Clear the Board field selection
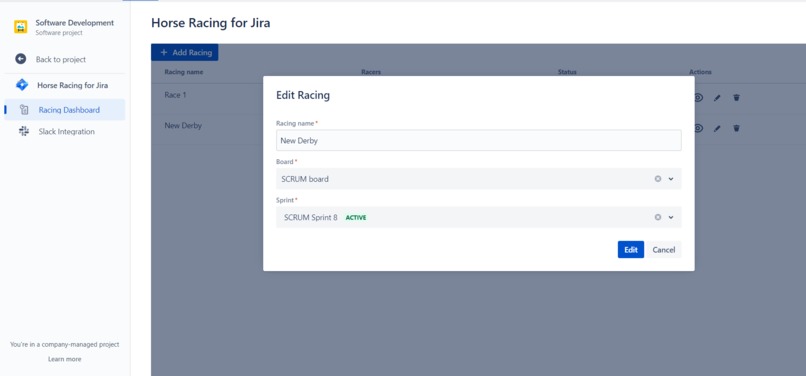Viewport: 806px width, 376px height. [x=657, y=179]
